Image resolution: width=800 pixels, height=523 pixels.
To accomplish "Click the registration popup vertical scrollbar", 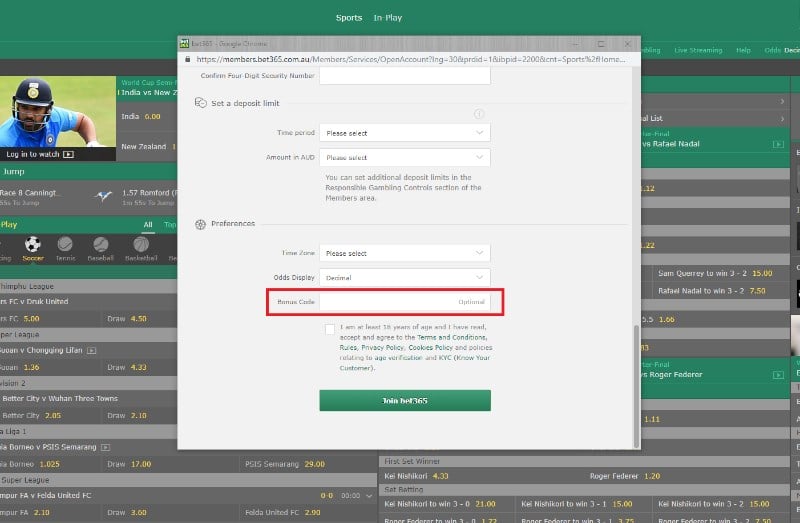I will tap(636, 386).
